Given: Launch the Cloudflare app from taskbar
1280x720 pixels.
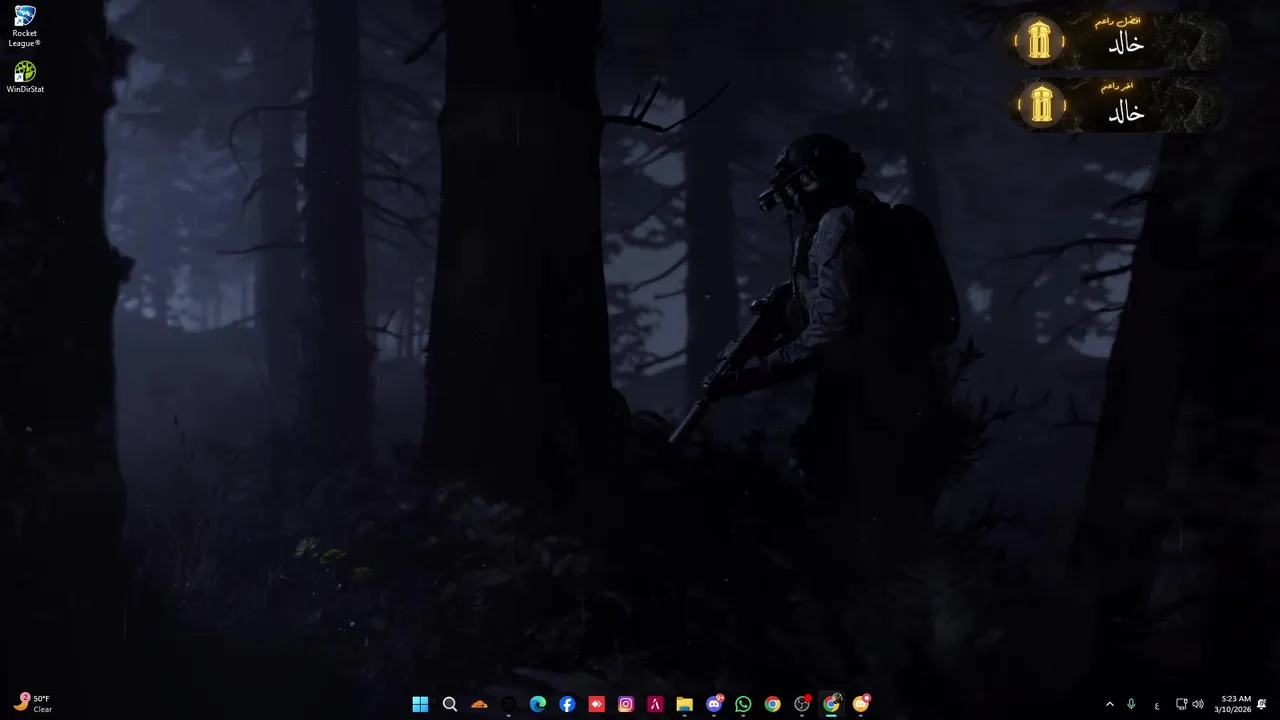Looking at the screenshot, I should (479, 704).
